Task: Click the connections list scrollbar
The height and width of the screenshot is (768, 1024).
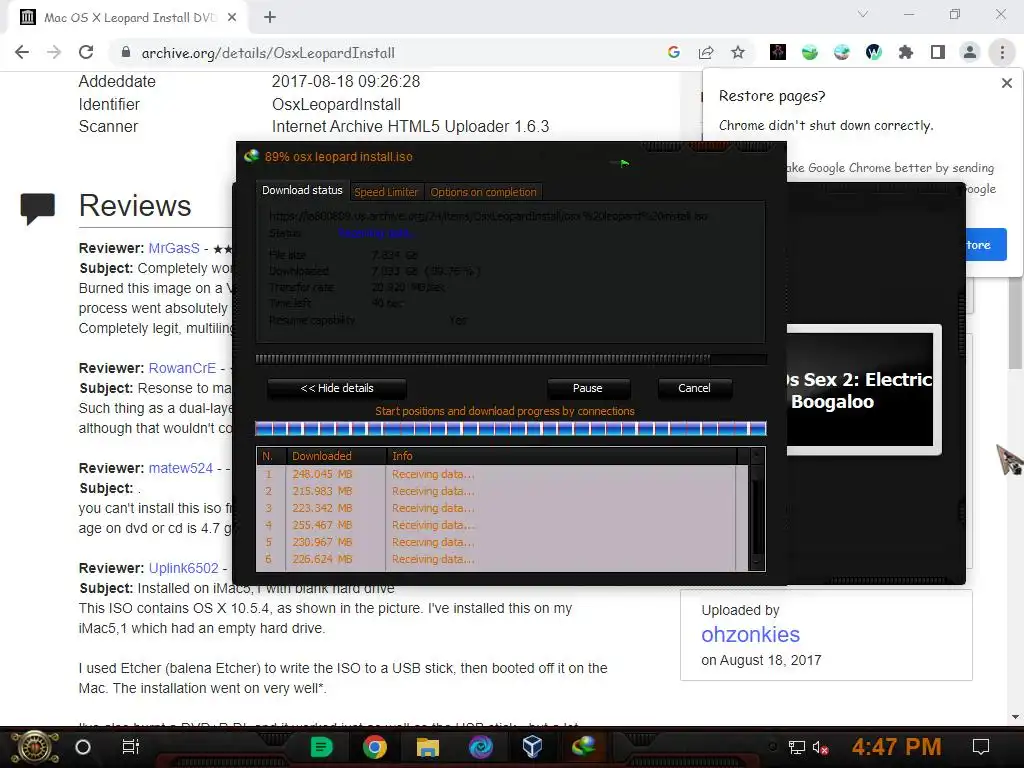Action: [757, 509]
